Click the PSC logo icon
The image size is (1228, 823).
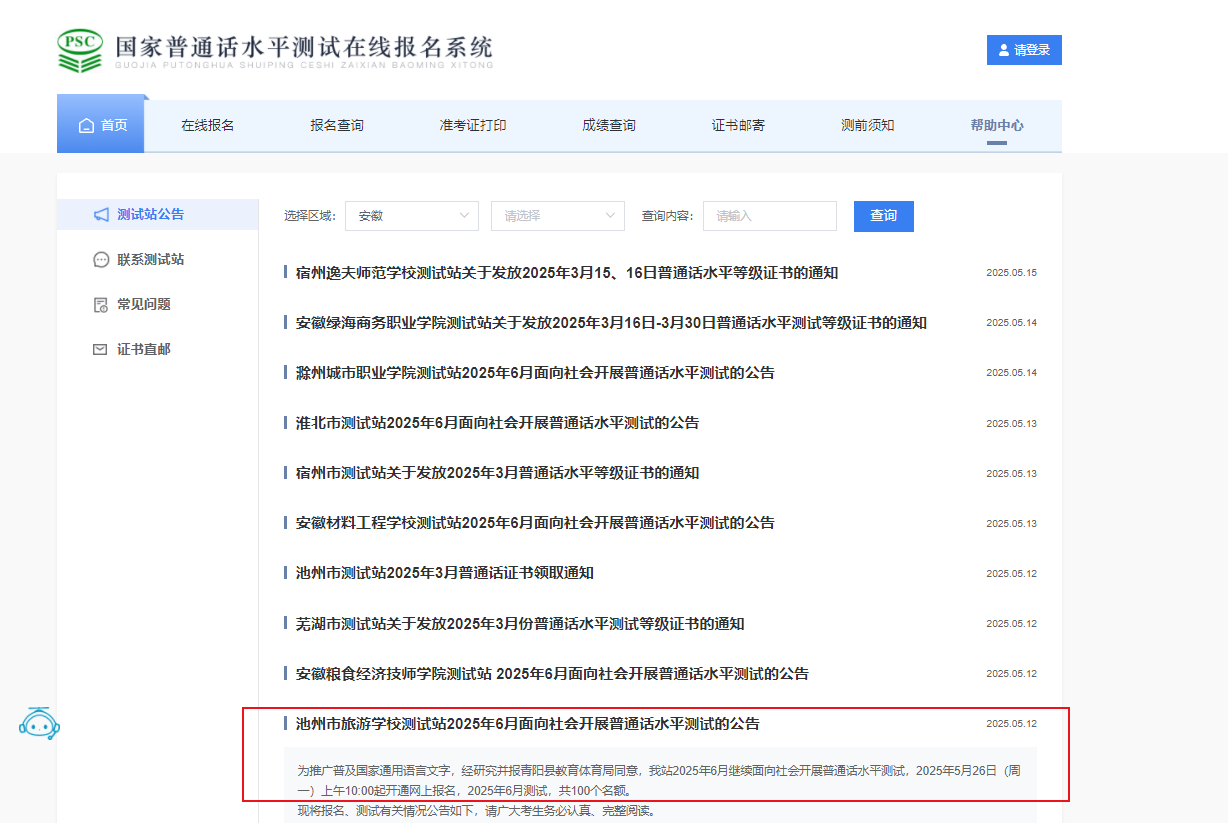(x=80, y=50)
